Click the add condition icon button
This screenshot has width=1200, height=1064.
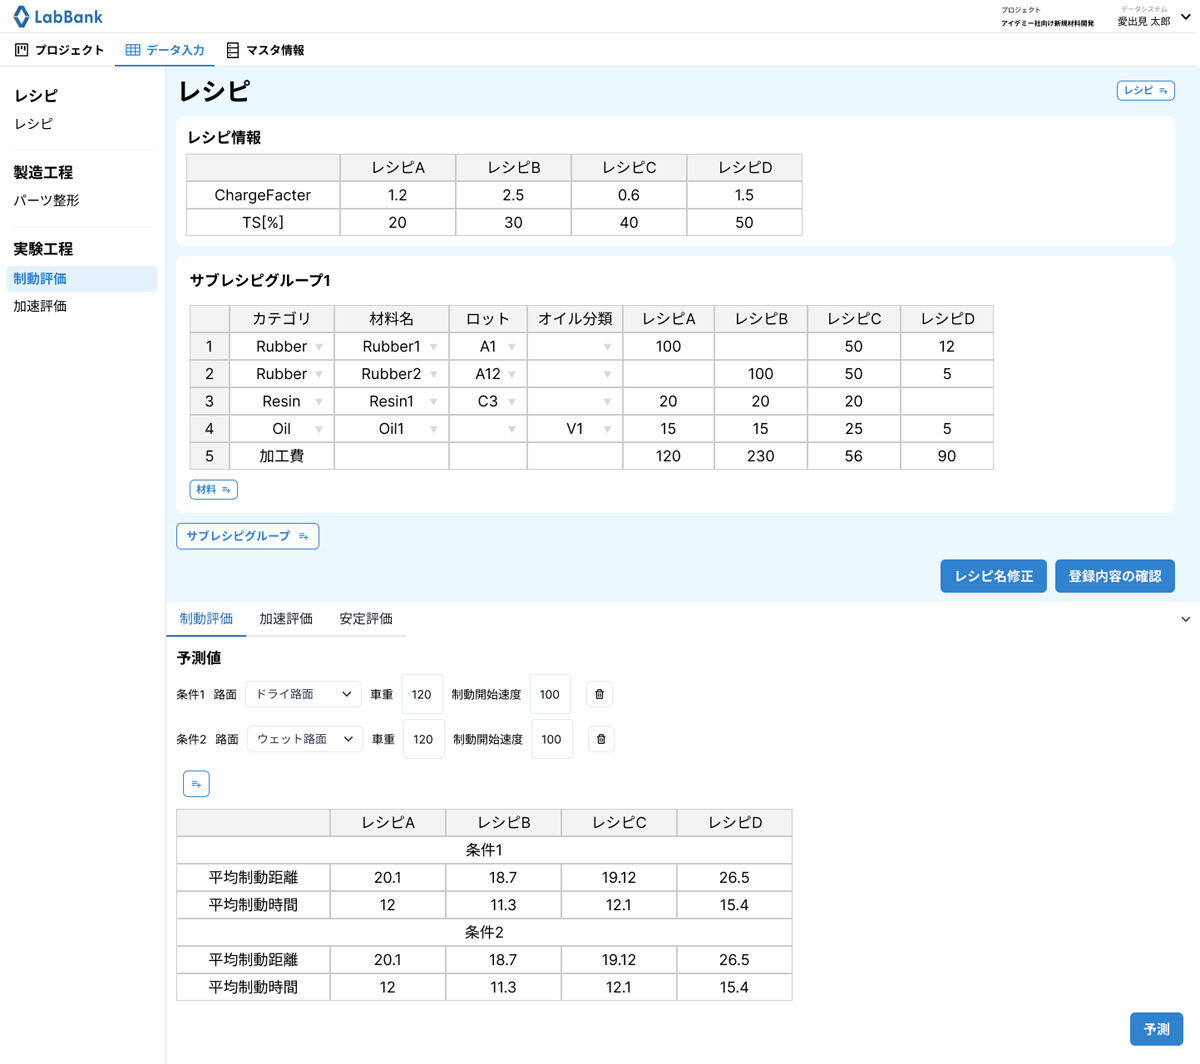(196, 784)
